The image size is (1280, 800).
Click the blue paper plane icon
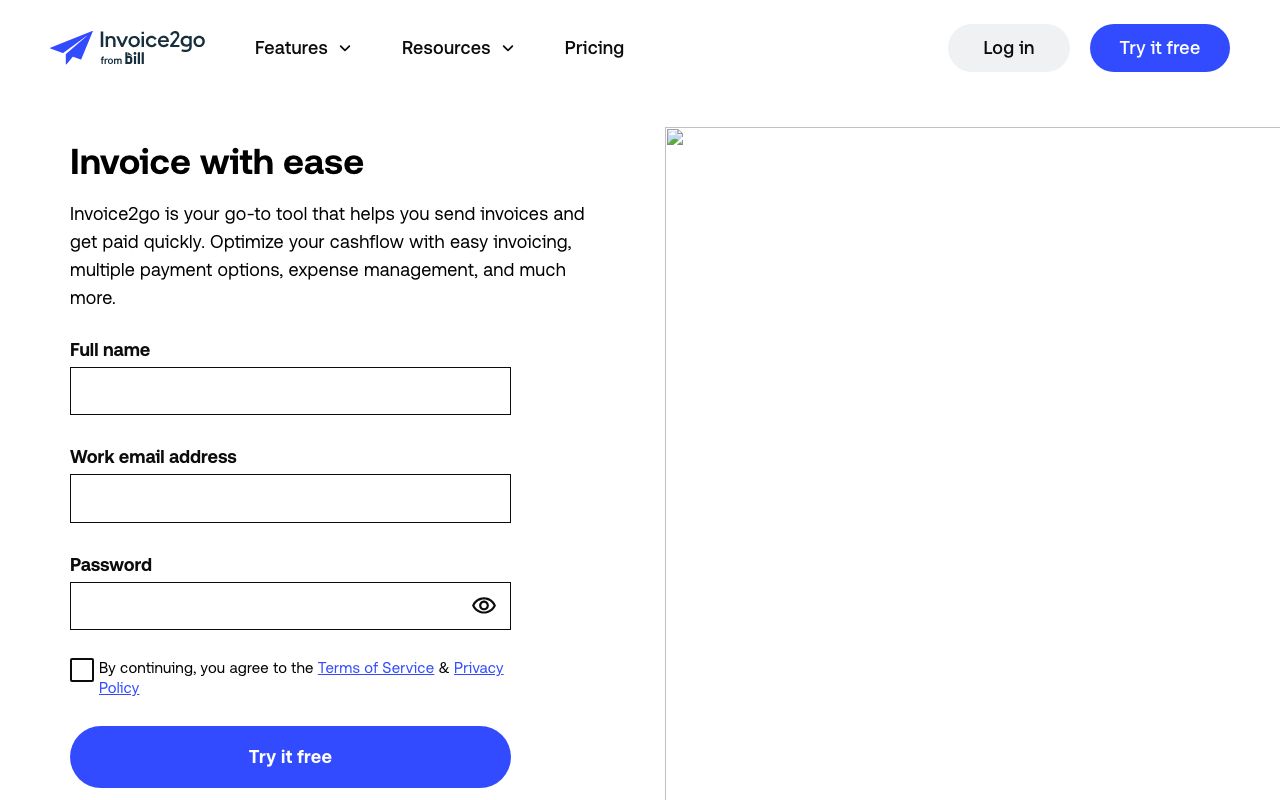pos(72,47)
